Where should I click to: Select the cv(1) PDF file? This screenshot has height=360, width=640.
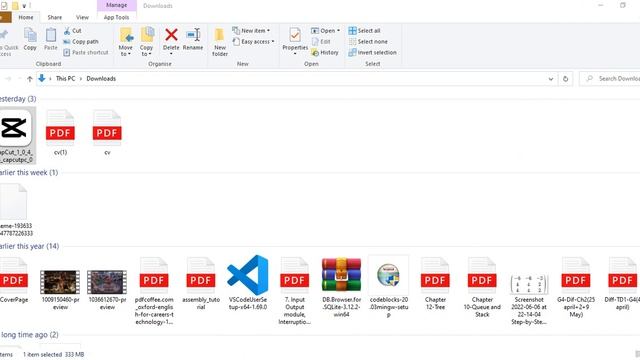[x=60, y=133]
